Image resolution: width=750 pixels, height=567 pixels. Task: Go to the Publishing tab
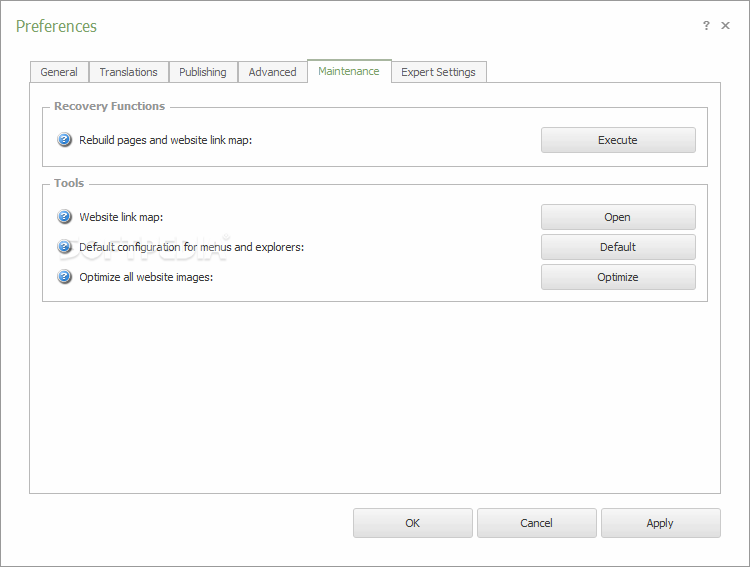[x=203, y=72]
